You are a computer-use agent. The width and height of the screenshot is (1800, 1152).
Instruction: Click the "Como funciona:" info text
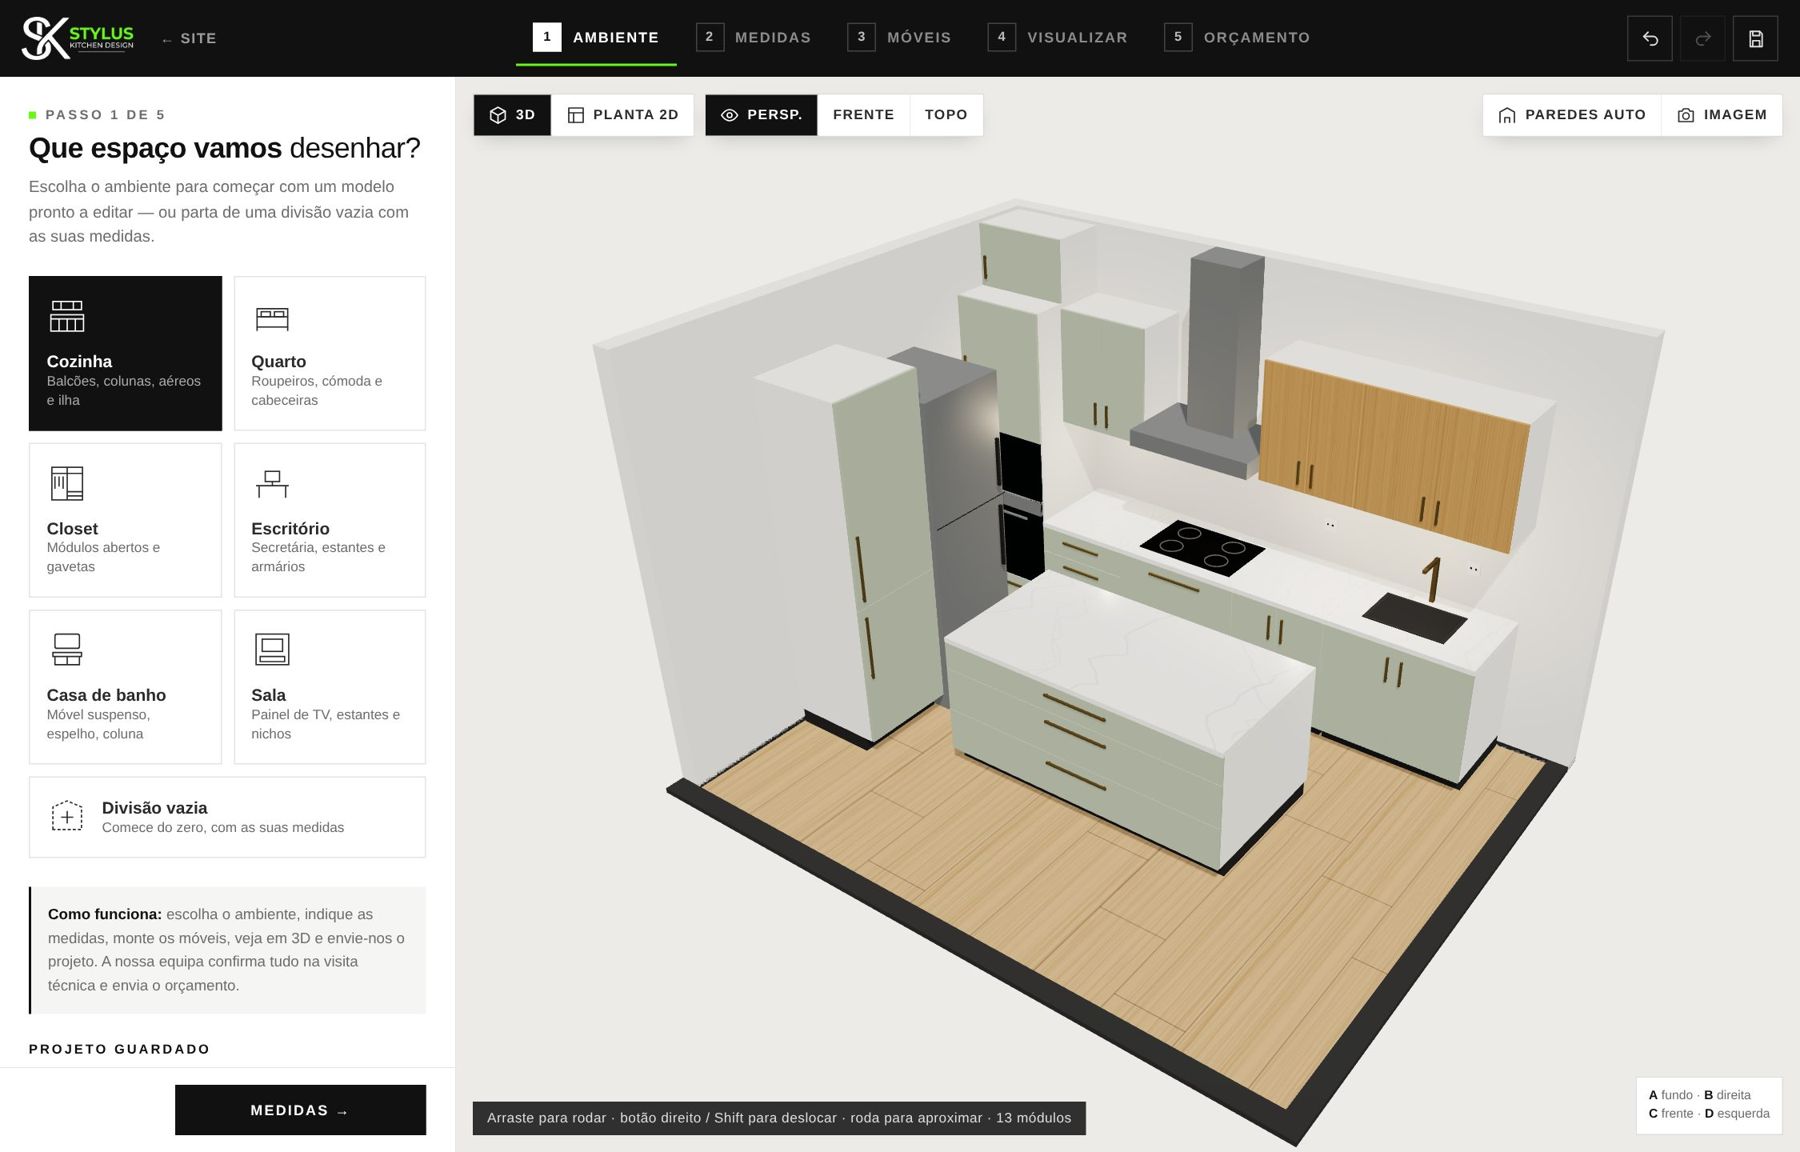(227, 950)
